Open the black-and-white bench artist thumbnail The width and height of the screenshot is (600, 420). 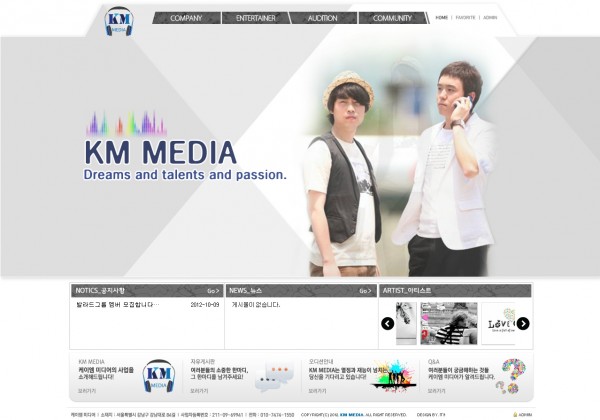(x=448, y=323)
